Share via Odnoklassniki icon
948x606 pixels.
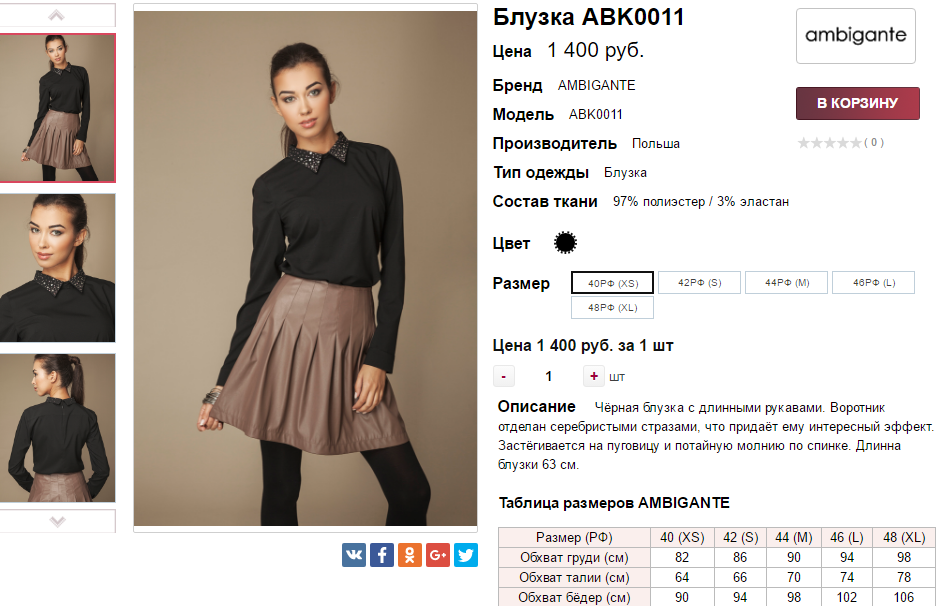tap(409, 555)
